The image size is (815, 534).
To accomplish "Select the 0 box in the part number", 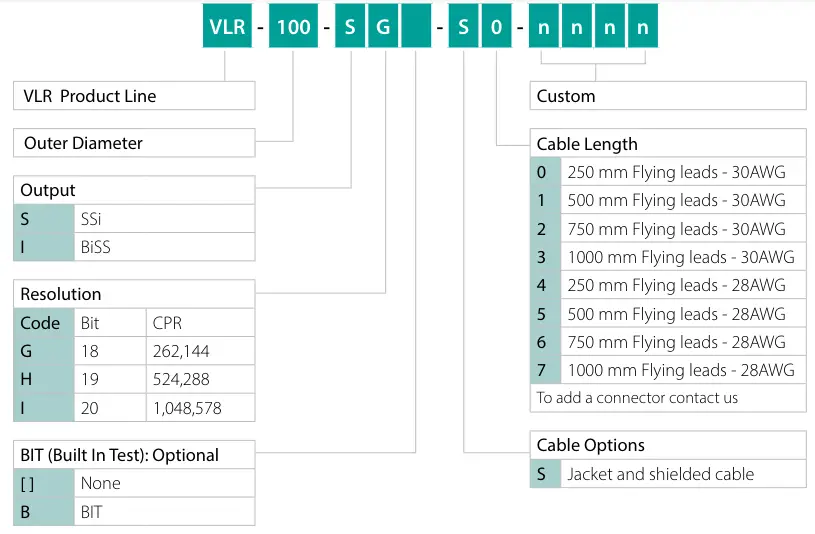I will (496, 27).
